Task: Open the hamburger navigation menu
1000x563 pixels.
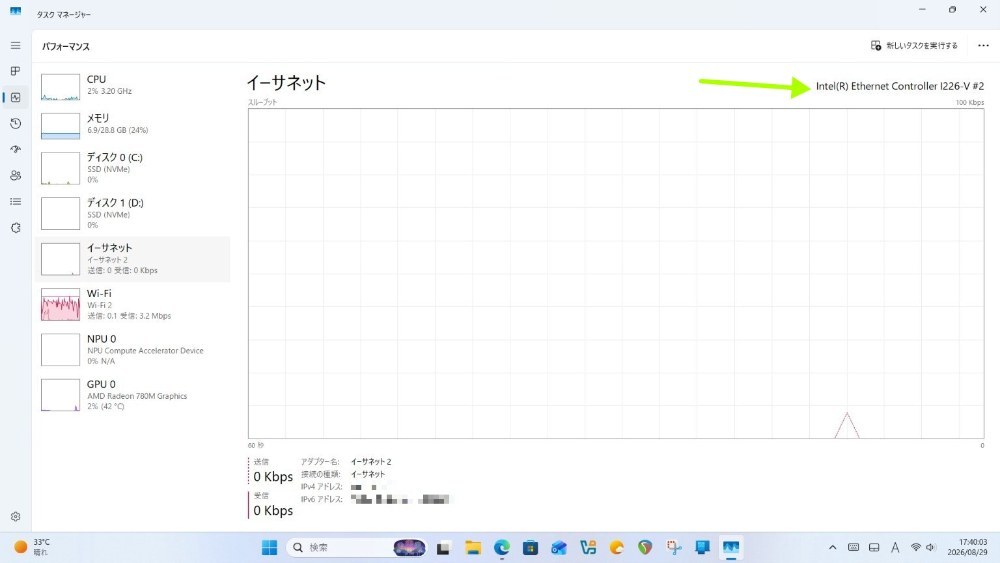Action: (x=15, y=46)
